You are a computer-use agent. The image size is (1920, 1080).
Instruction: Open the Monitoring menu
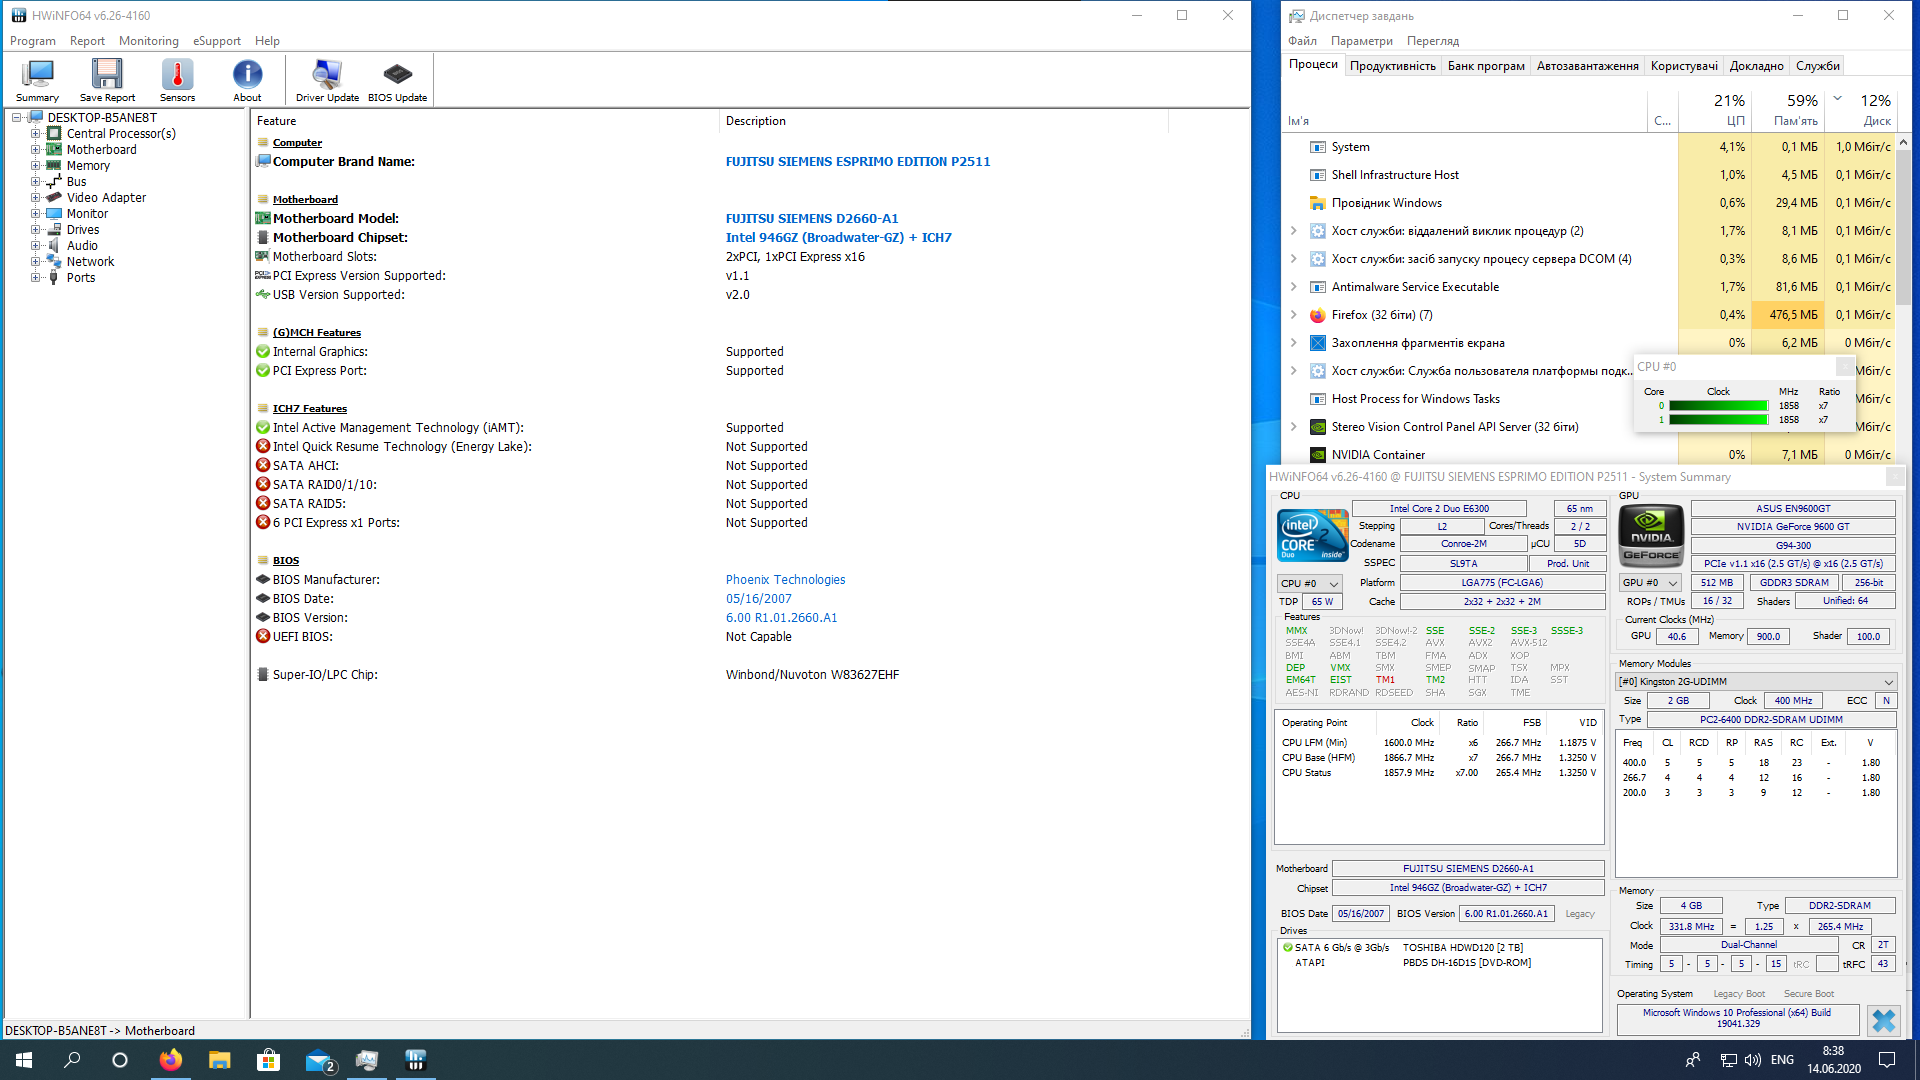(148, 41)
